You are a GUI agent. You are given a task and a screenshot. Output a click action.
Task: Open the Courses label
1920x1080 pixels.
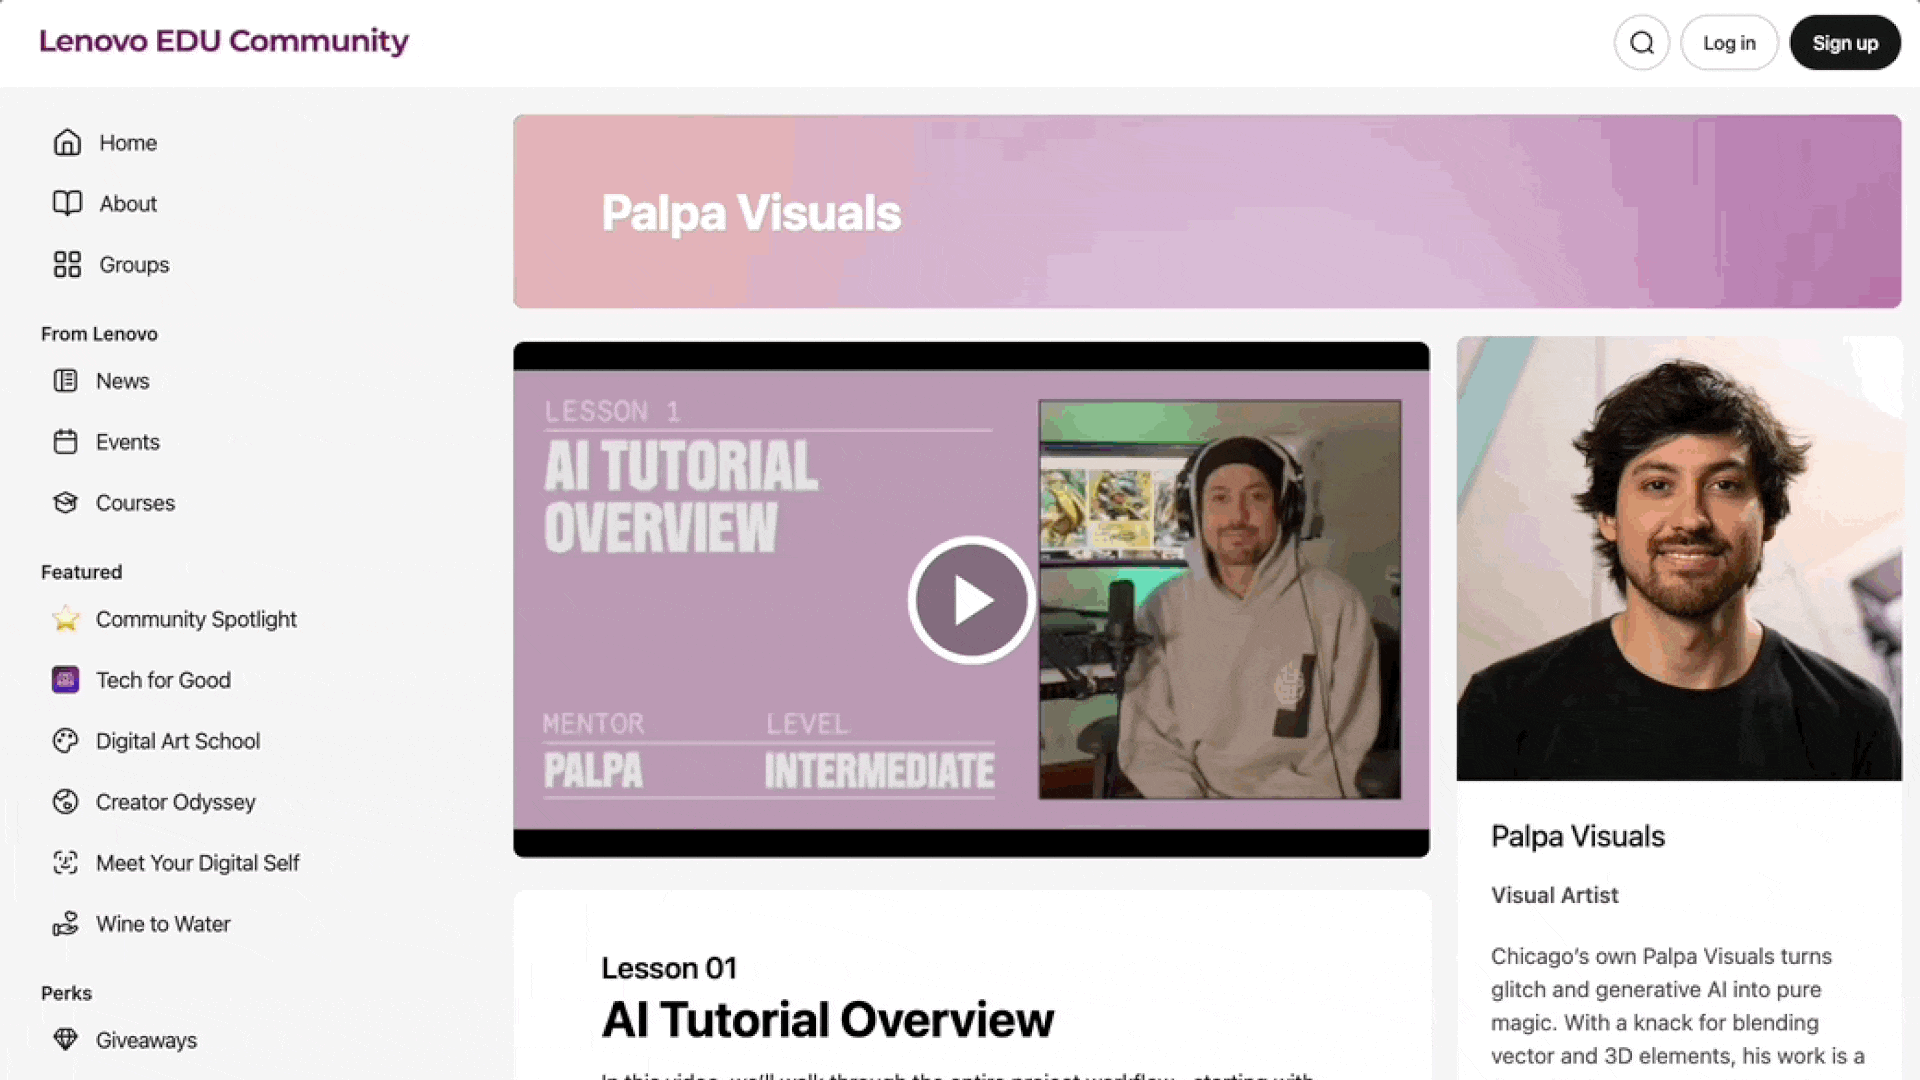click(135, 503)
